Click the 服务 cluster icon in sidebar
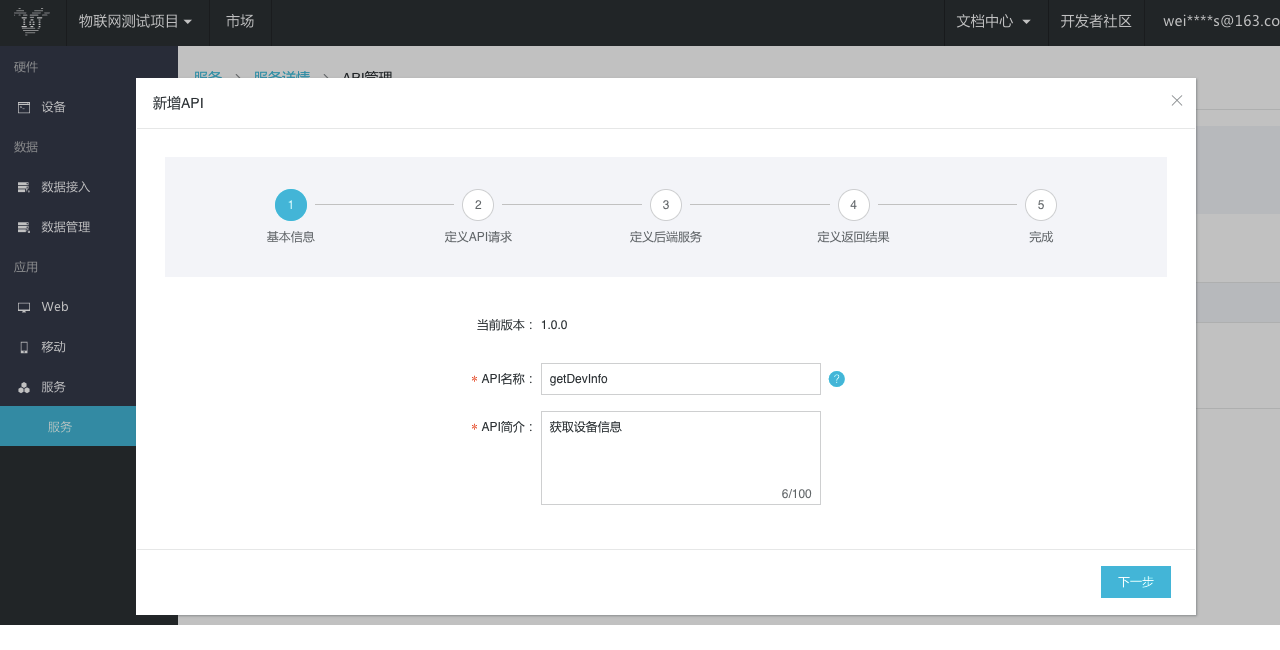This screenshot has width=1280, height=650. tap(24, 387)
